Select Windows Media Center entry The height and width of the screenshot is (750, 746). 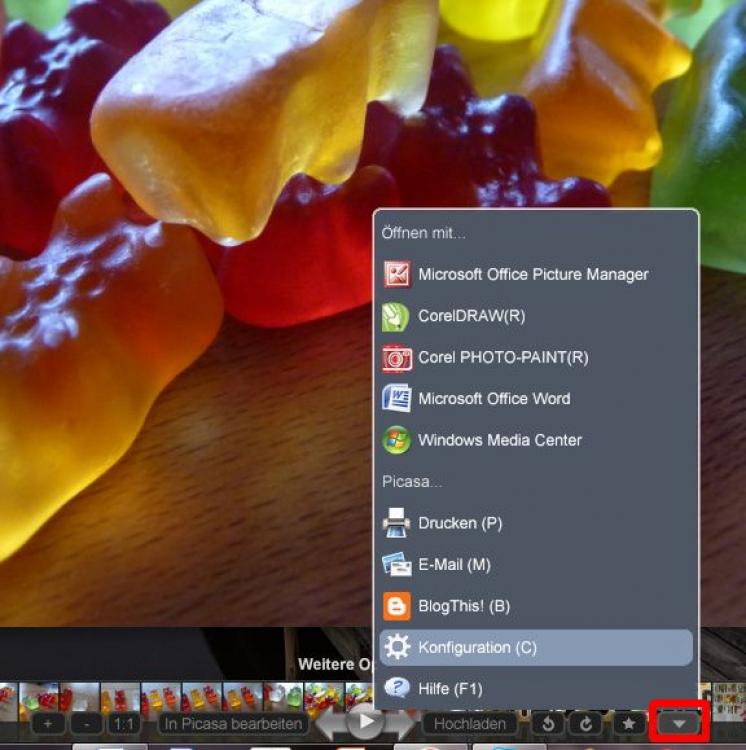pos(499,440)
